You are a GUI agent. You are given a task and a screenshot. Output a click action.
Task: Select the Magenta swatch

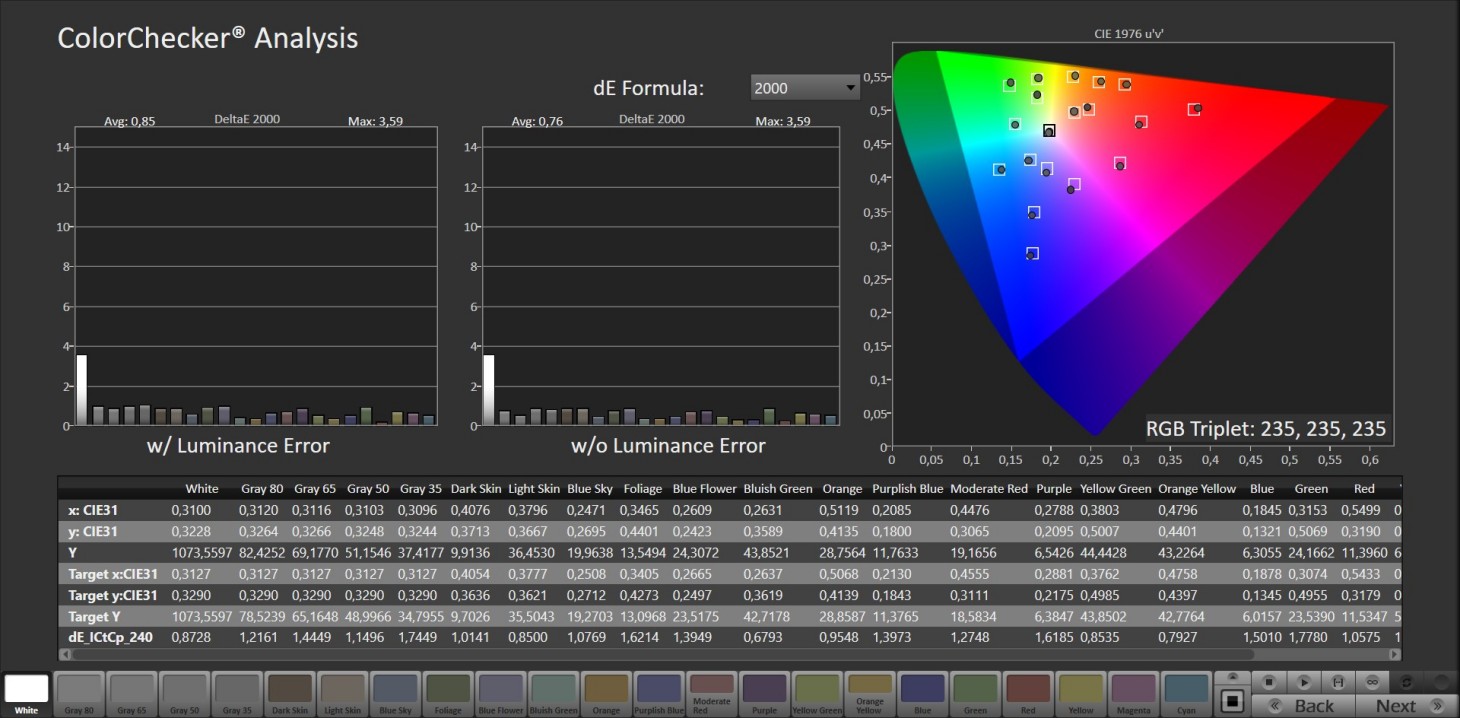pyautogui.click(x=1133, y=694)
